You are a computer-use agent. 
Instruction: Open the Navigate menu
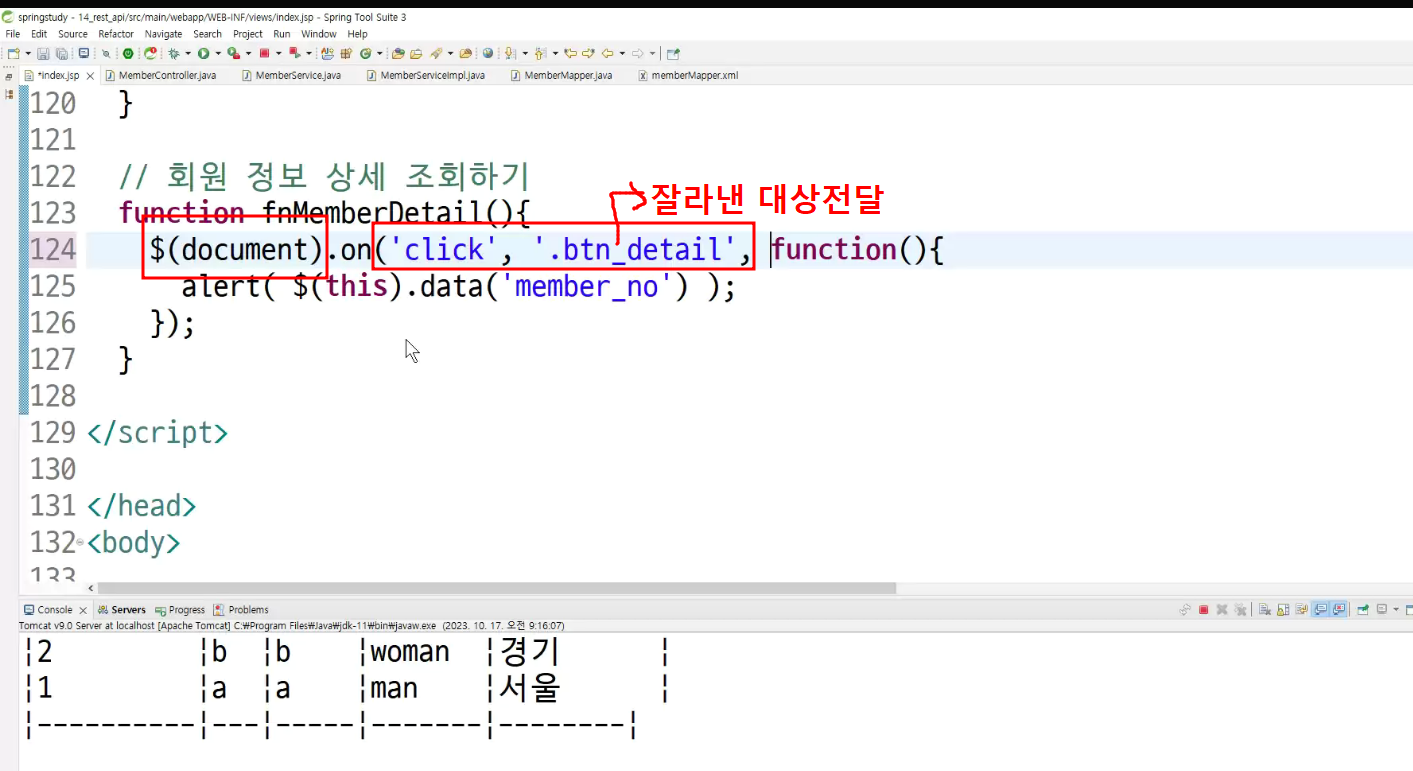click(164, 34)
